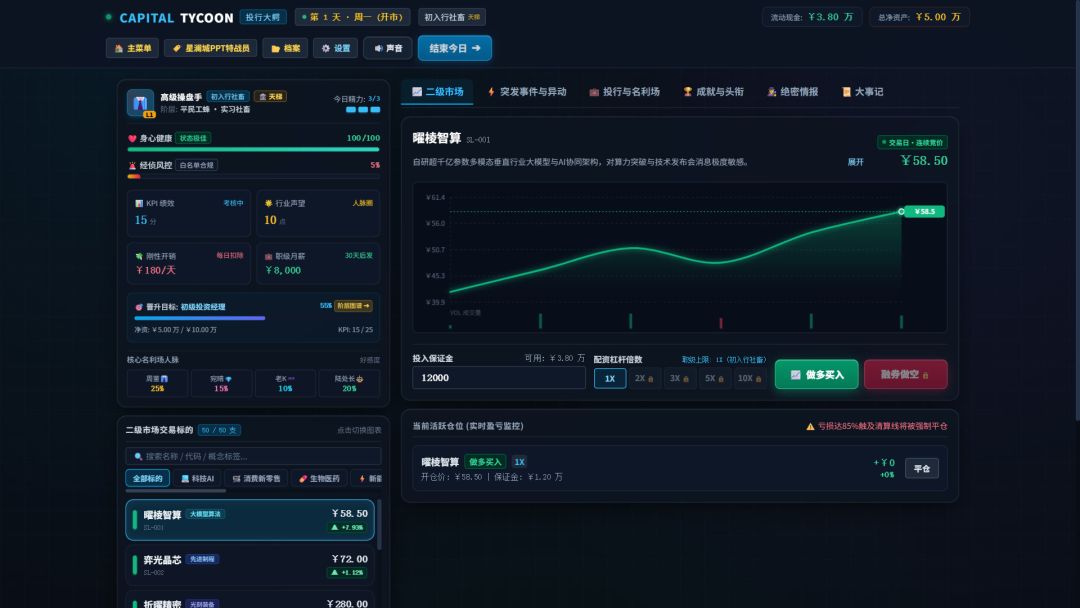
Task: Open the 主菜单 main menu button
Action: pos(132,48)
